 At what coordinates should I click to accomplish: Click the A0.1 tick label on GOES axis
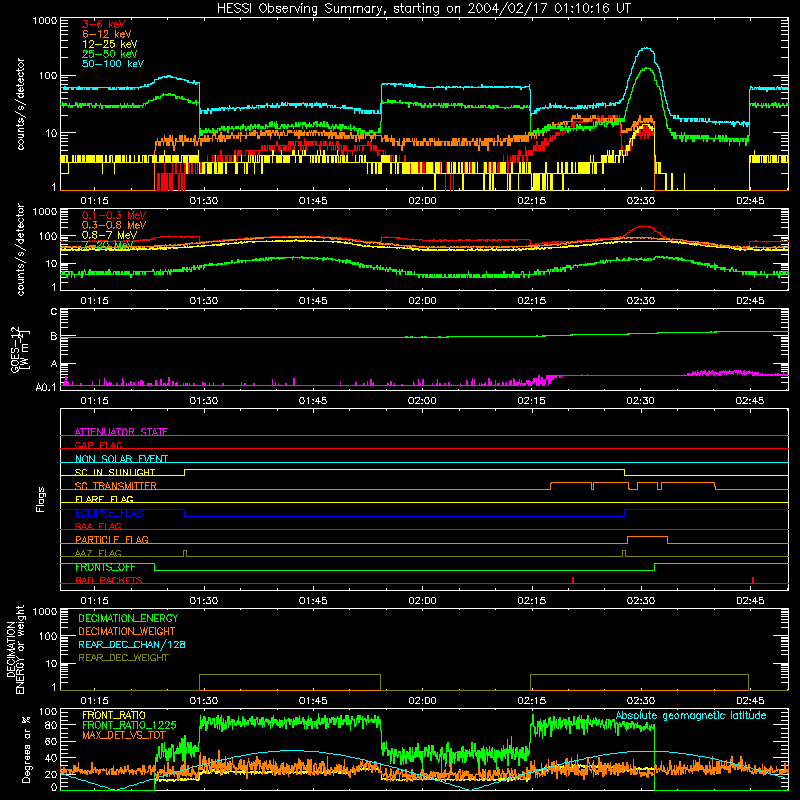pyautogui.click(x=46, y=387)
